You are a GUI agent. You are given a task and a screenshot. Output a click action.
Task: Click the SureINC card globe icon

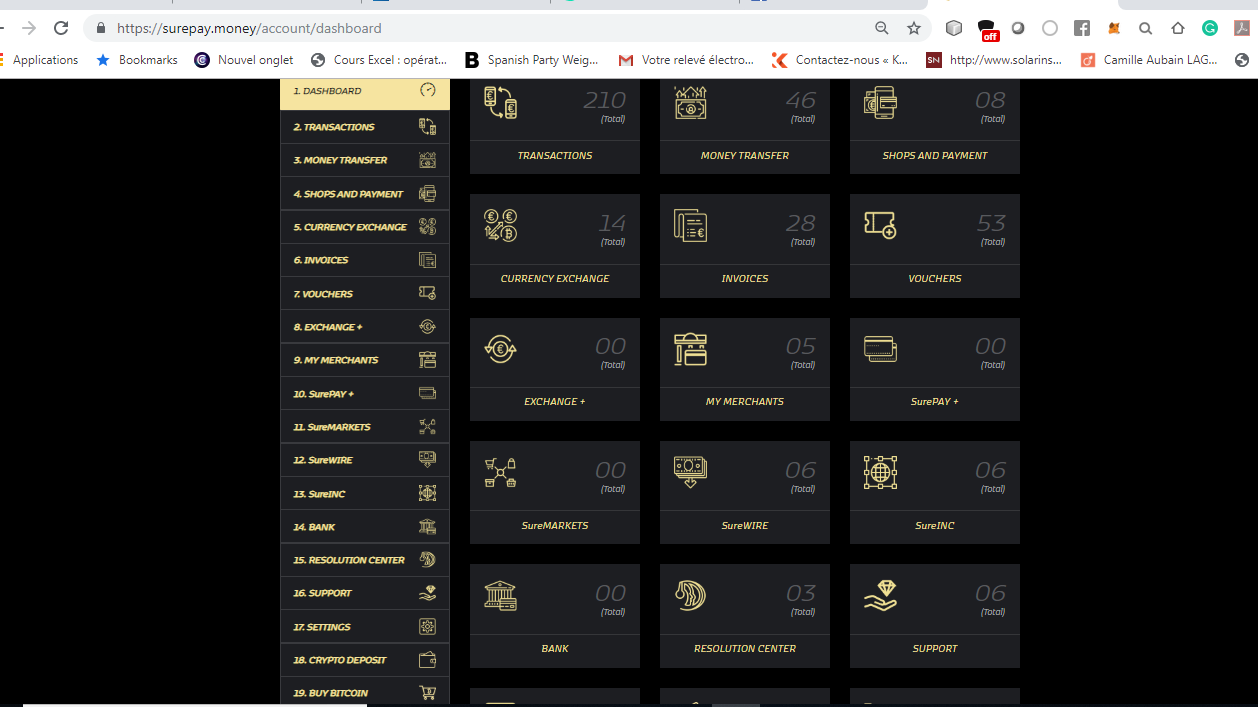[x=880, y=472]
